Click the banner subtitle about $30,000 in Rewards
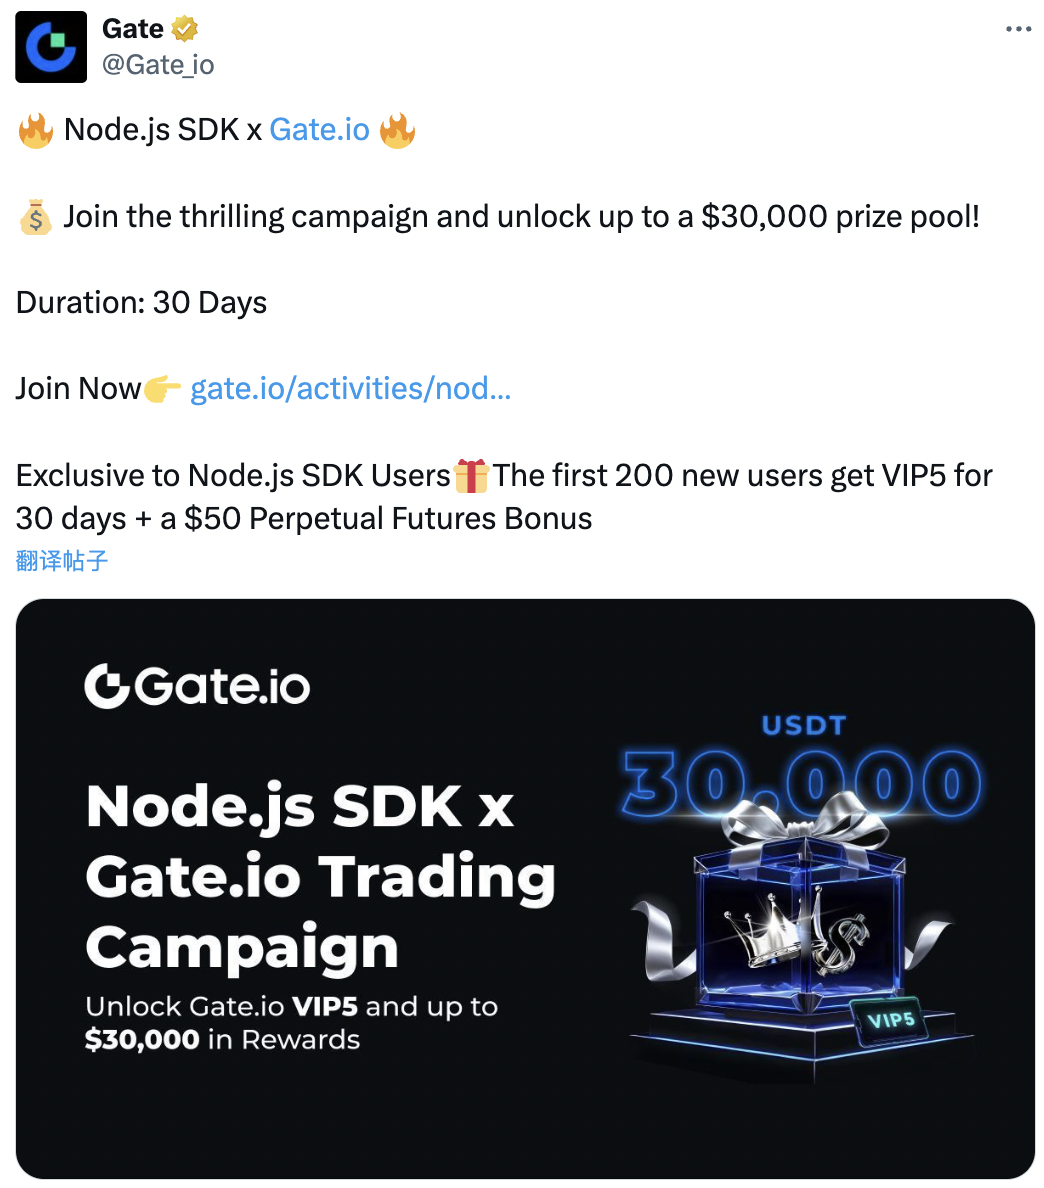 pyautogui.click(x=291, y=1023)
